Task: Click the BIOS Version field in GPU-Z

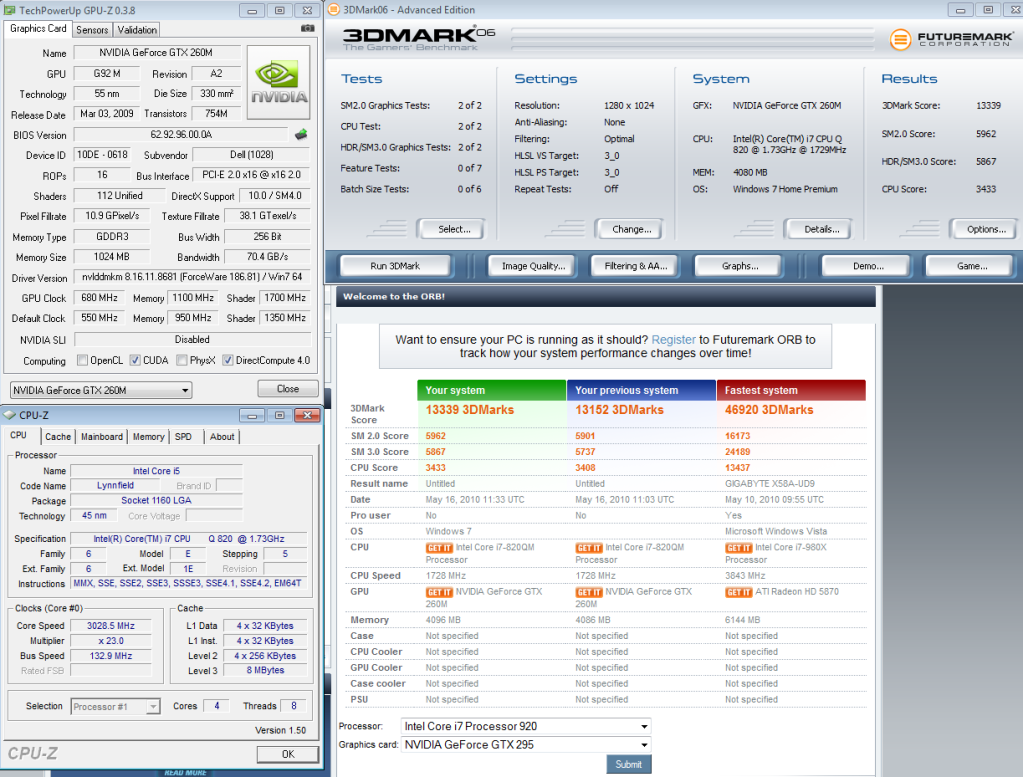Action: (x=181, y=134)
